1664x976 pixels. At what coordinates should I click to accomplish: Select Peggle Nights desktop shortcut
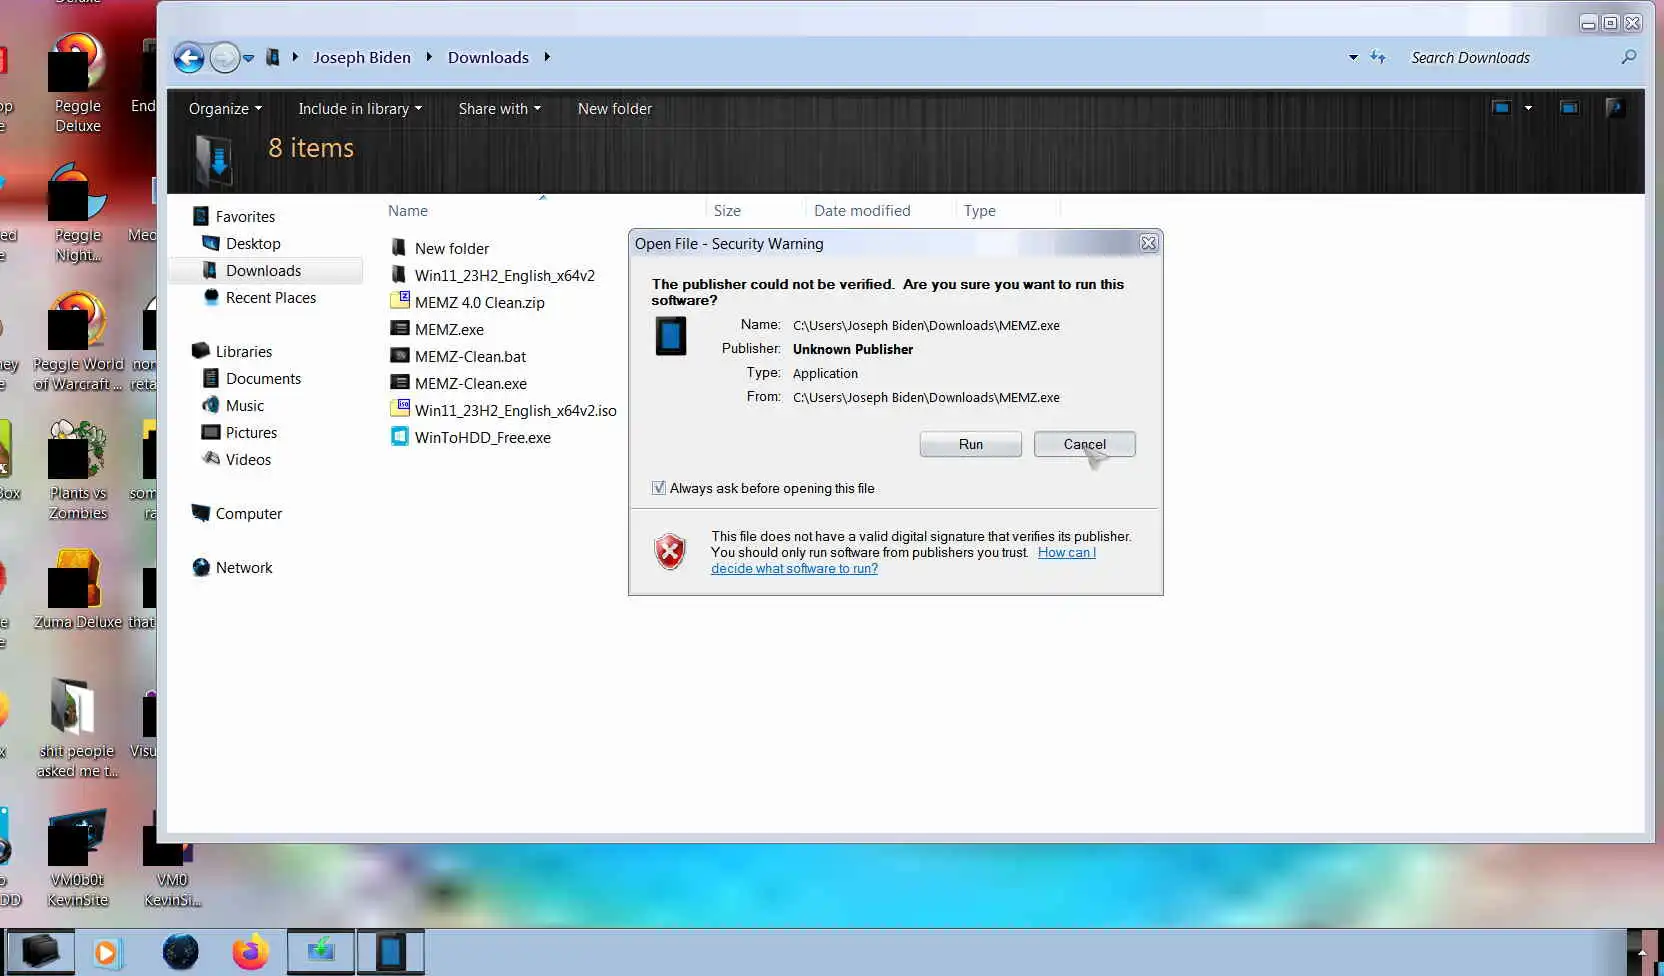(x=77, y=212)
